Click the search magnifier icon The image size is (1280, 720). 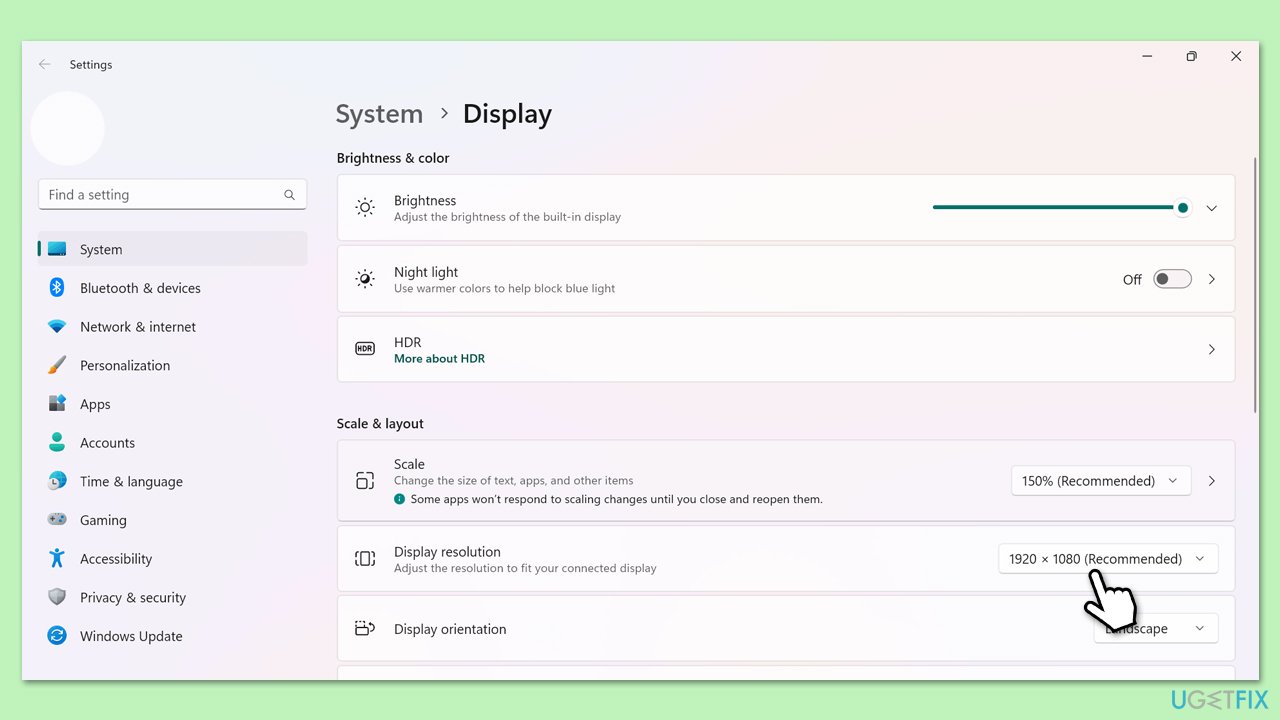point(289,195)
